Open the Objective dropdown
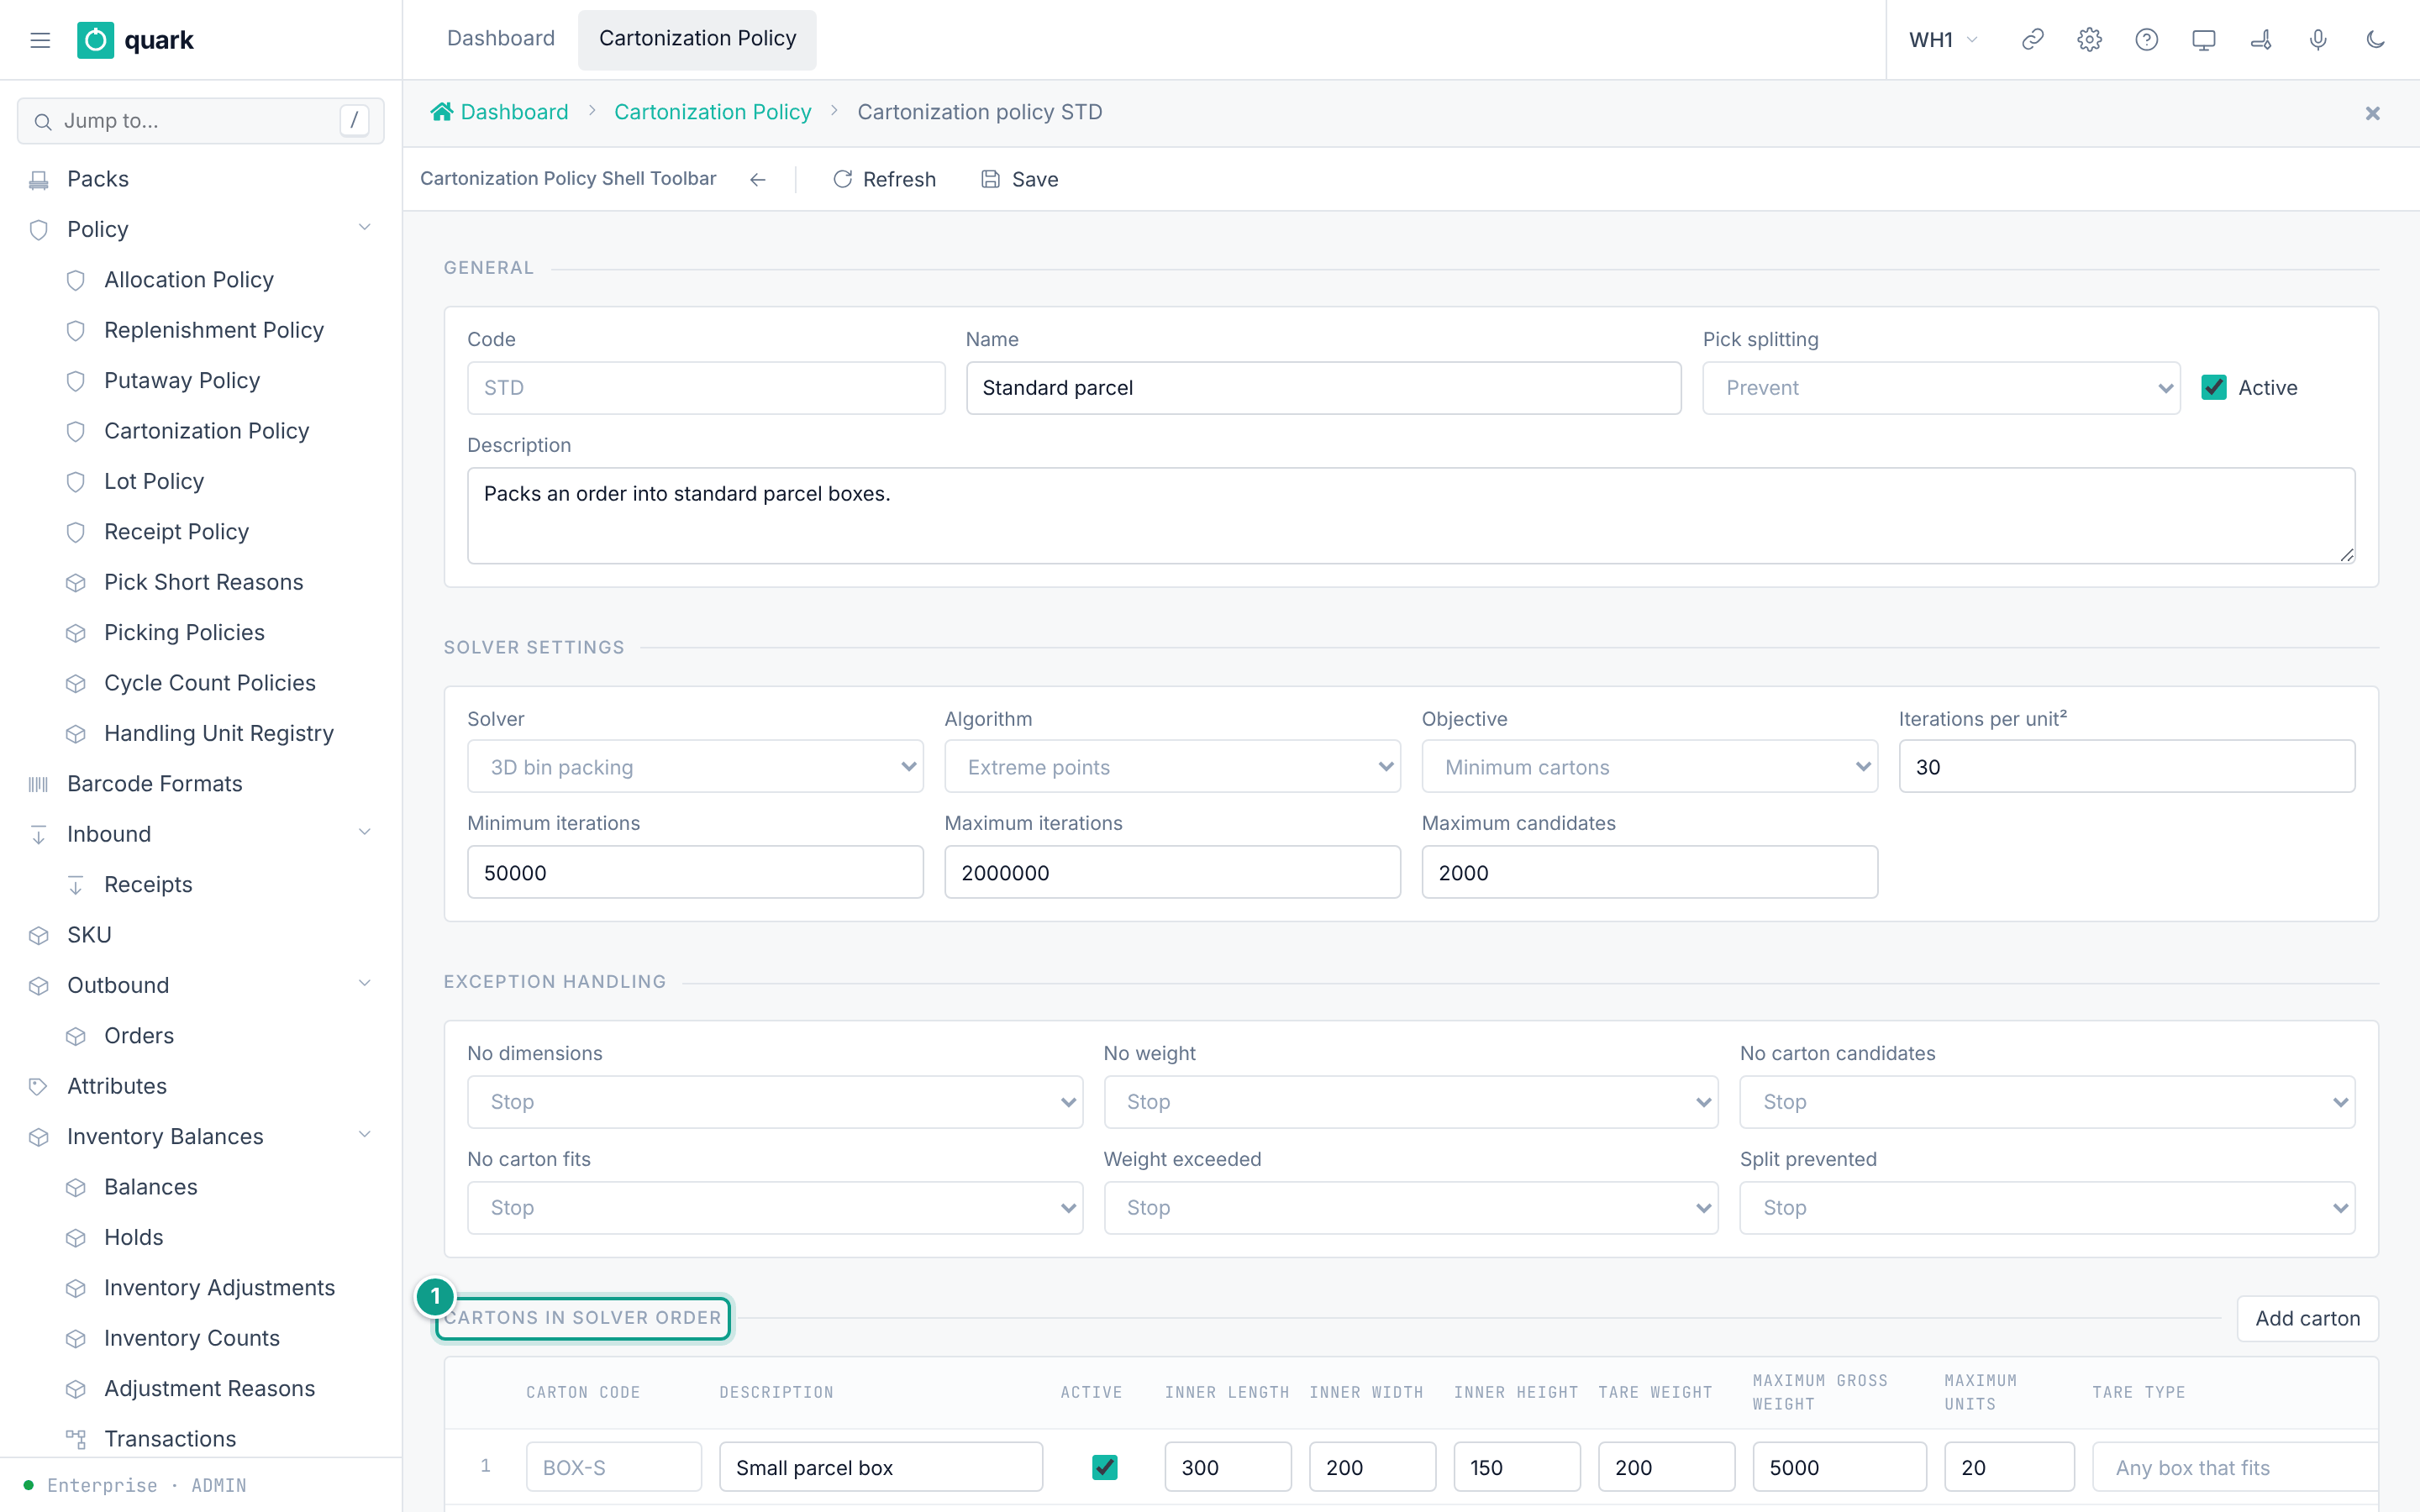The height and width of the screenshot is (1512, 2420). 1649,767
